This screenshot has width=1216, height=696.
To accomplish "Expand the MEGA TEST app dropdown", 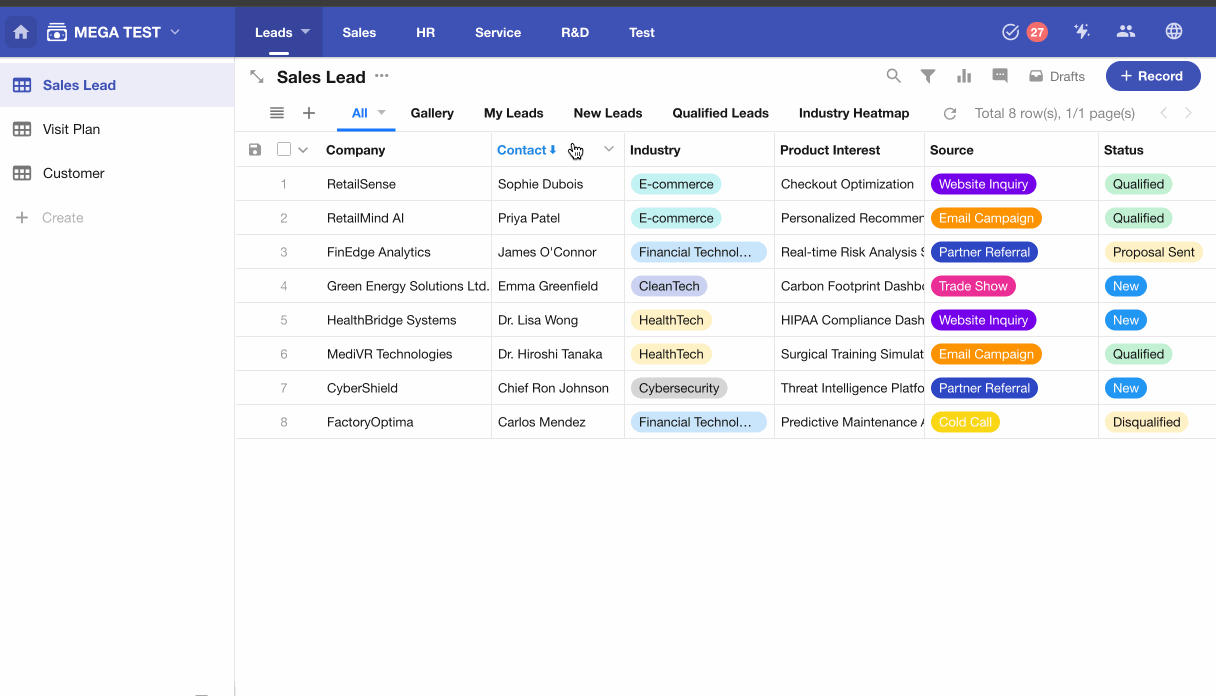I will [175, 32].
